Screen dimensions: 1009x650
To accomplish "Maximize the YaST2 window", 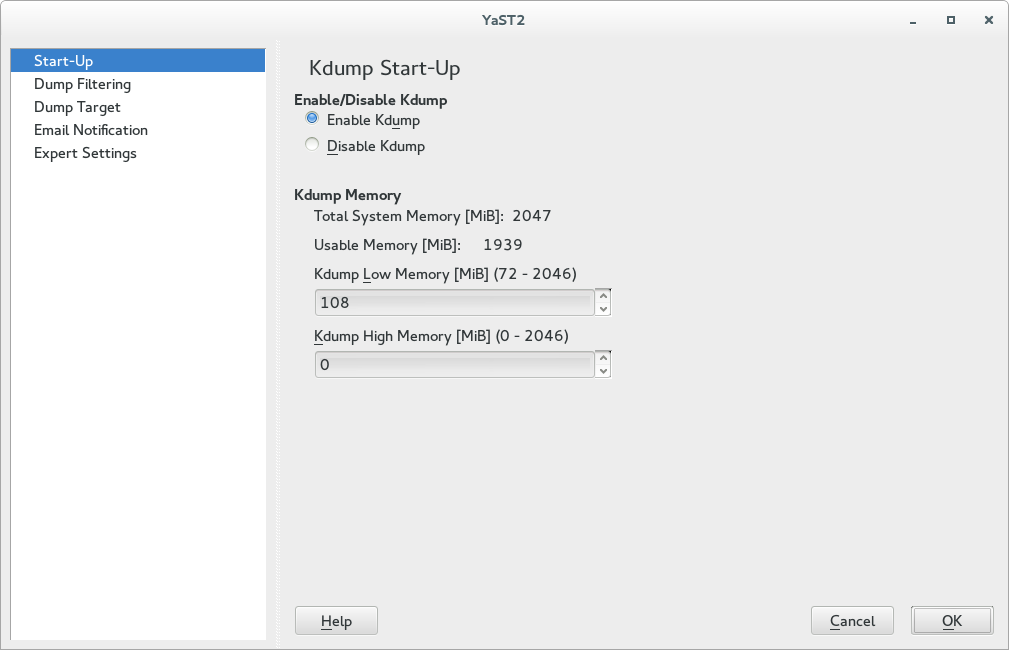I will point(951,20).
